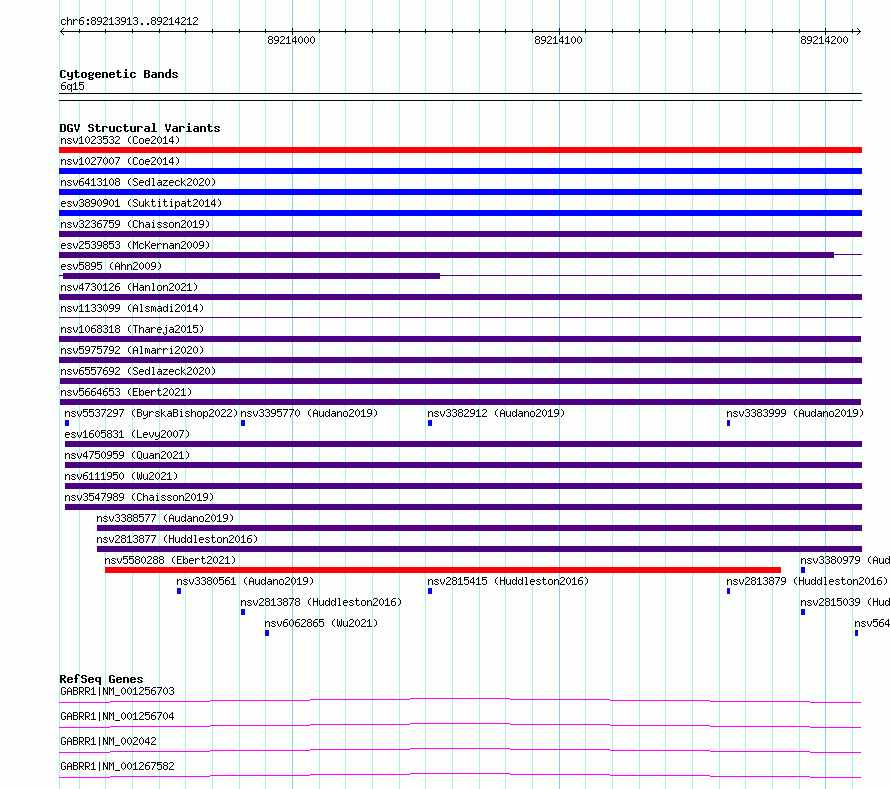Open variant nsv4730126 (Hanlon2021) label
Viewport: 890px width, 789px height.
(129, 287)
